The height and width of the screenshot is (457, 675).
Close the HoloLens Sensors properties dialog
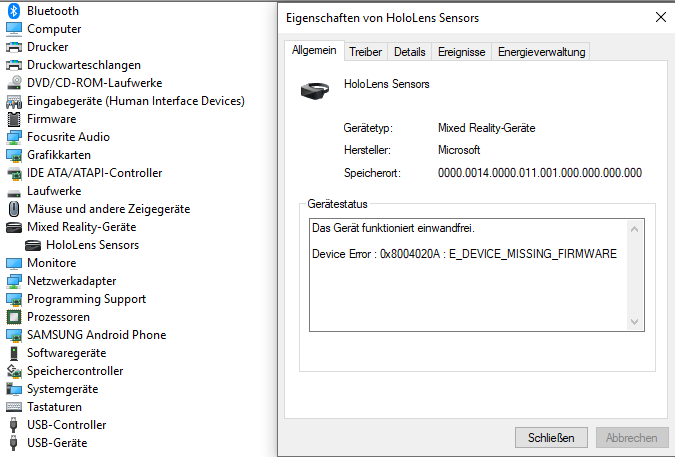(661, 17)
